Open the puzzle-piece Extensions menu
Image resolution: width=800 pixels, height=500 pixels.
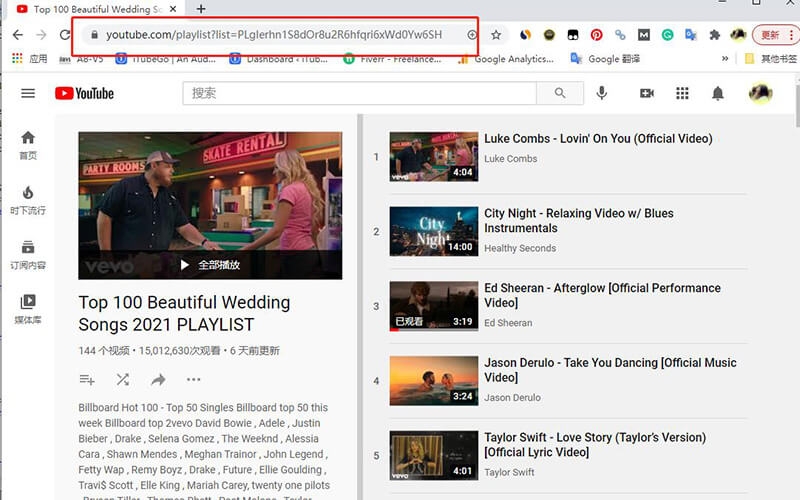click(714, 35)
